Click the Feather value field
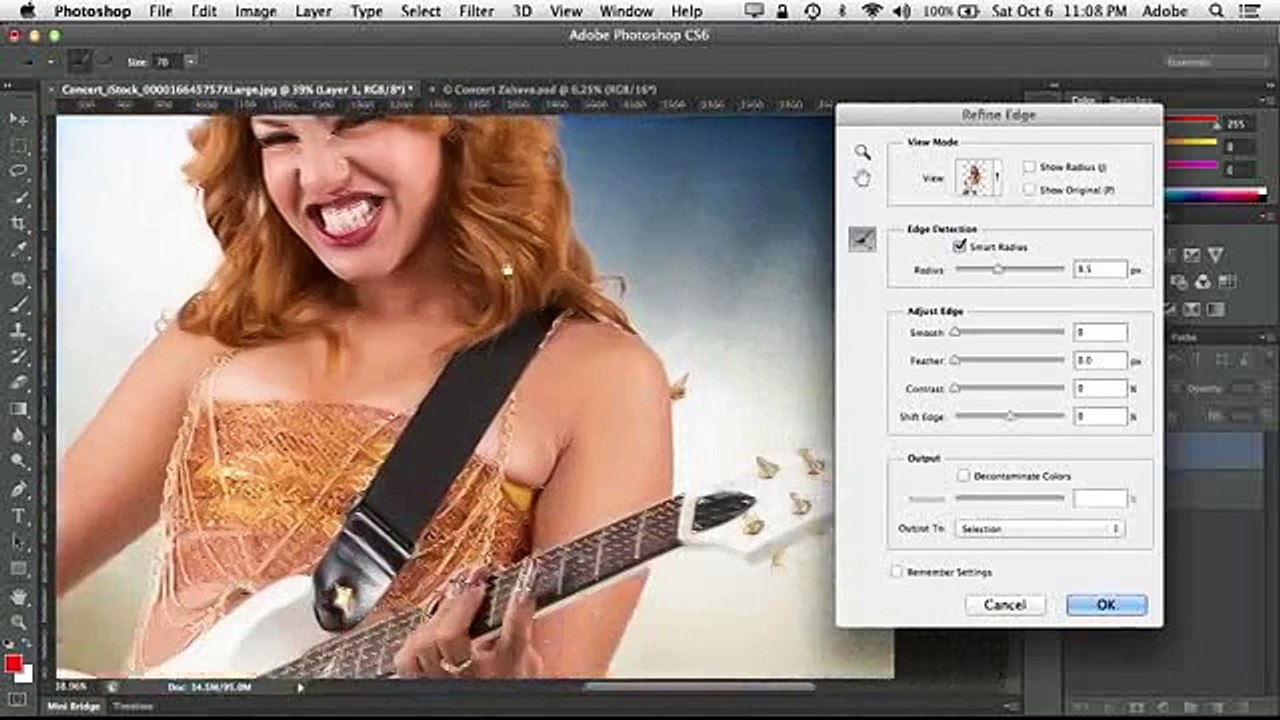Image resolution: width=1280 pixels, height=720 pixels. pos(1100,359)
